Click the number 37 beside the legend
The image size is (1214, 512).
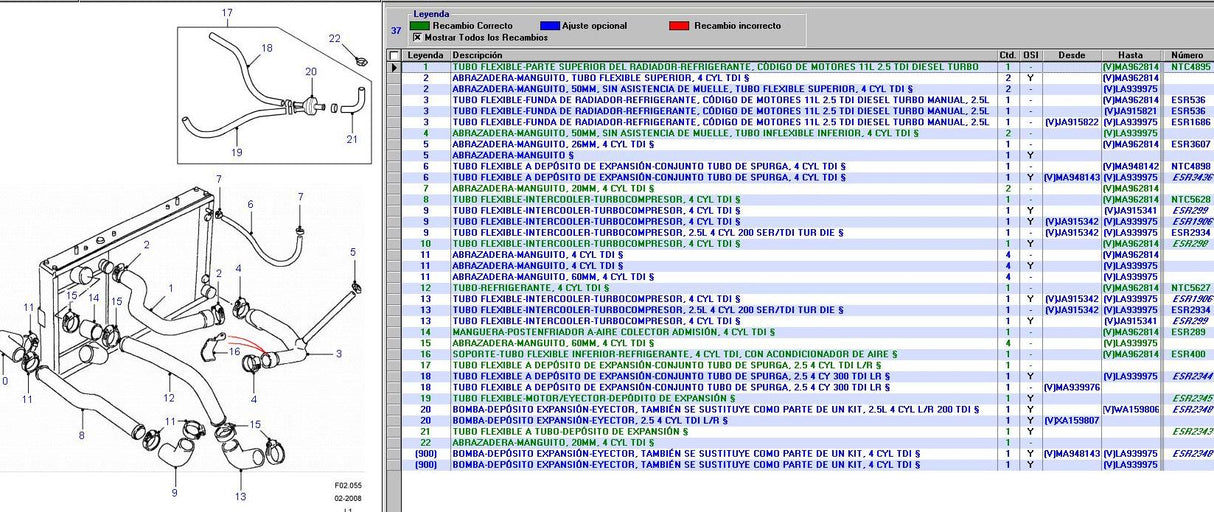[396, 31]
